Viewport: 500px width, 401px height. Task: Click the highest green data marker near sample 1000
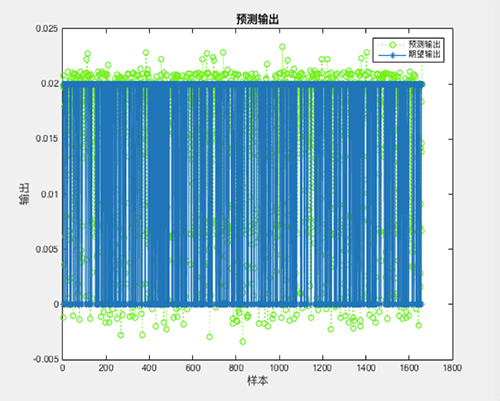[x=282, y=47]
